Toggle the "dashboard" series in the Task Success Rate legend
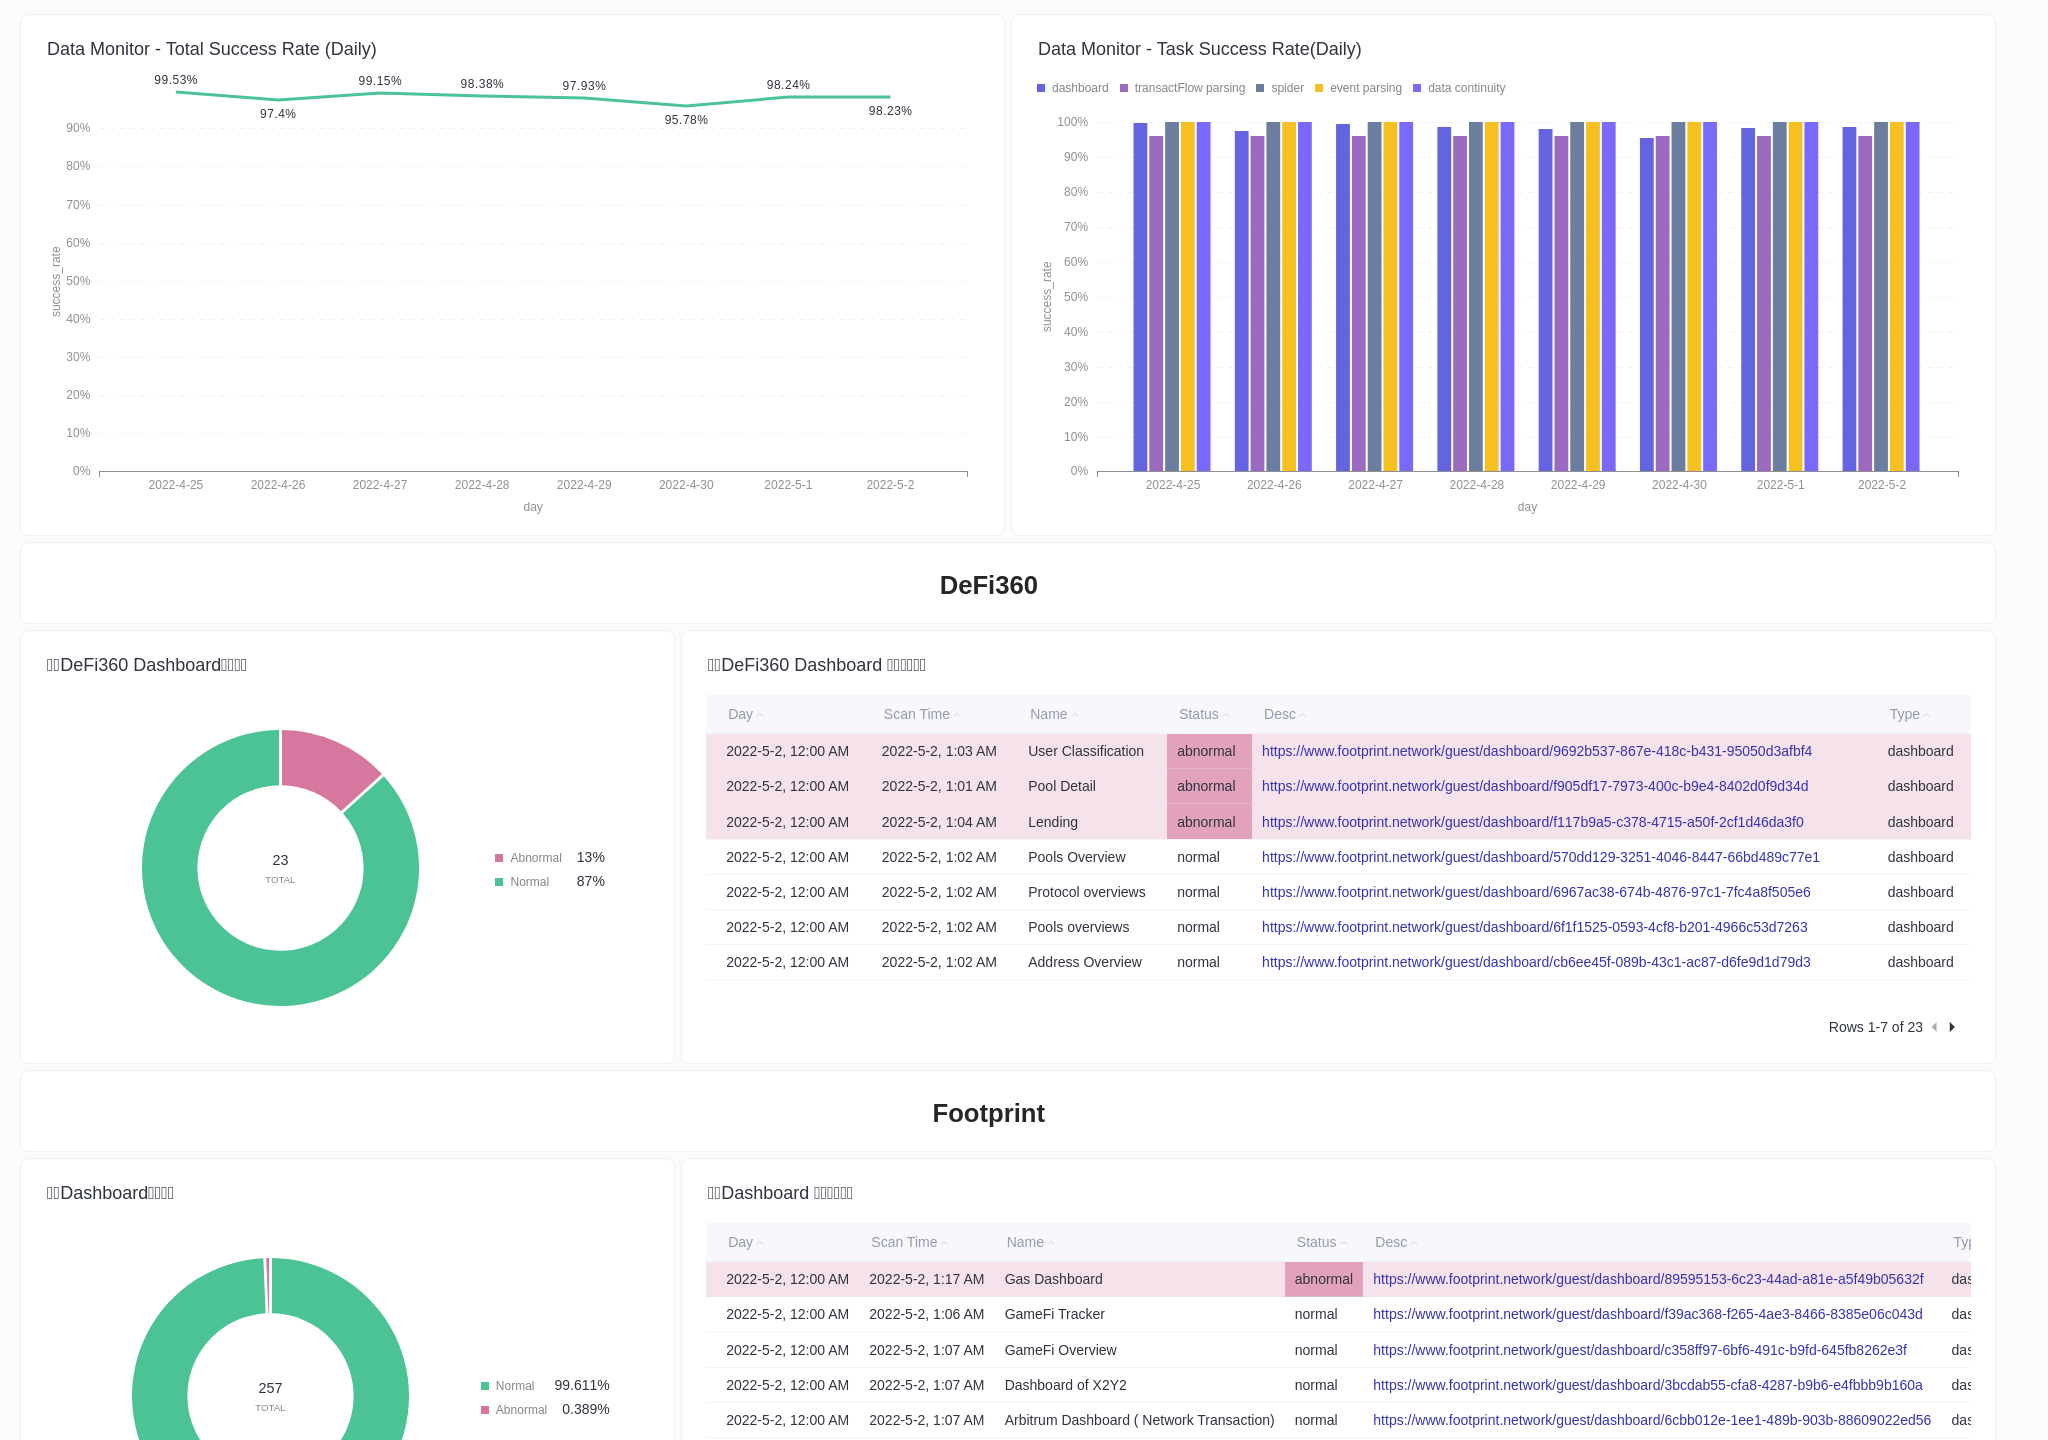The width and height of the screenshot is (2048, 1440). [1040, 88]
